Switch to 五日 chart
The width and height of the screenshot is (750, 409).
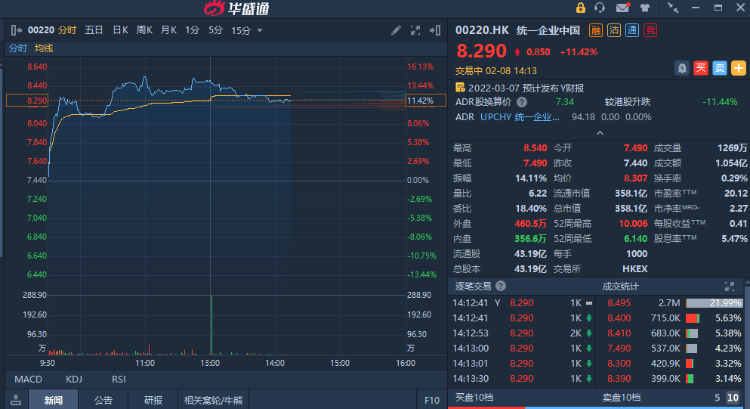pos(94,31)
